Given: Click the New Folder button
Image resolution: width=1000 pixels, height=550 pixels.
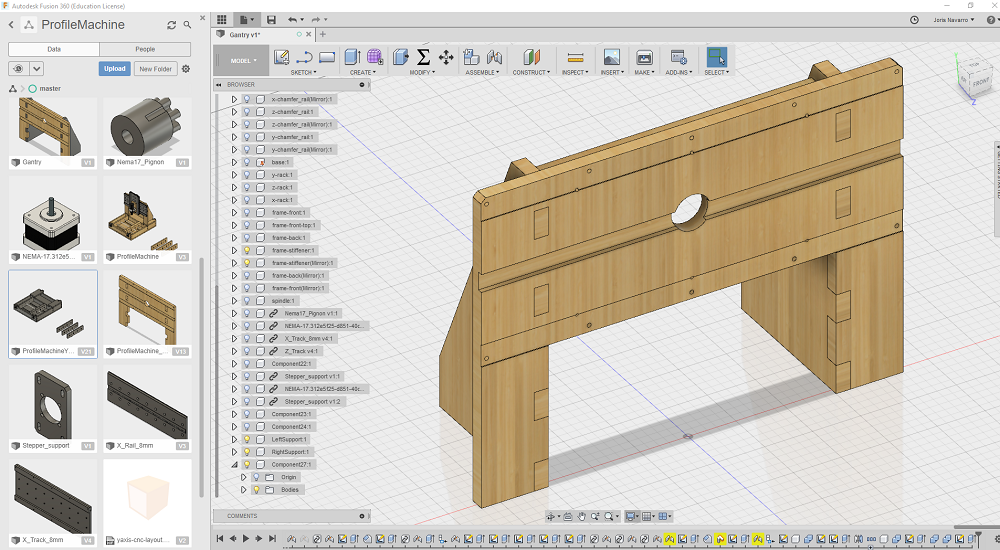Looking at the screenshot, I should tap(155, 69).
